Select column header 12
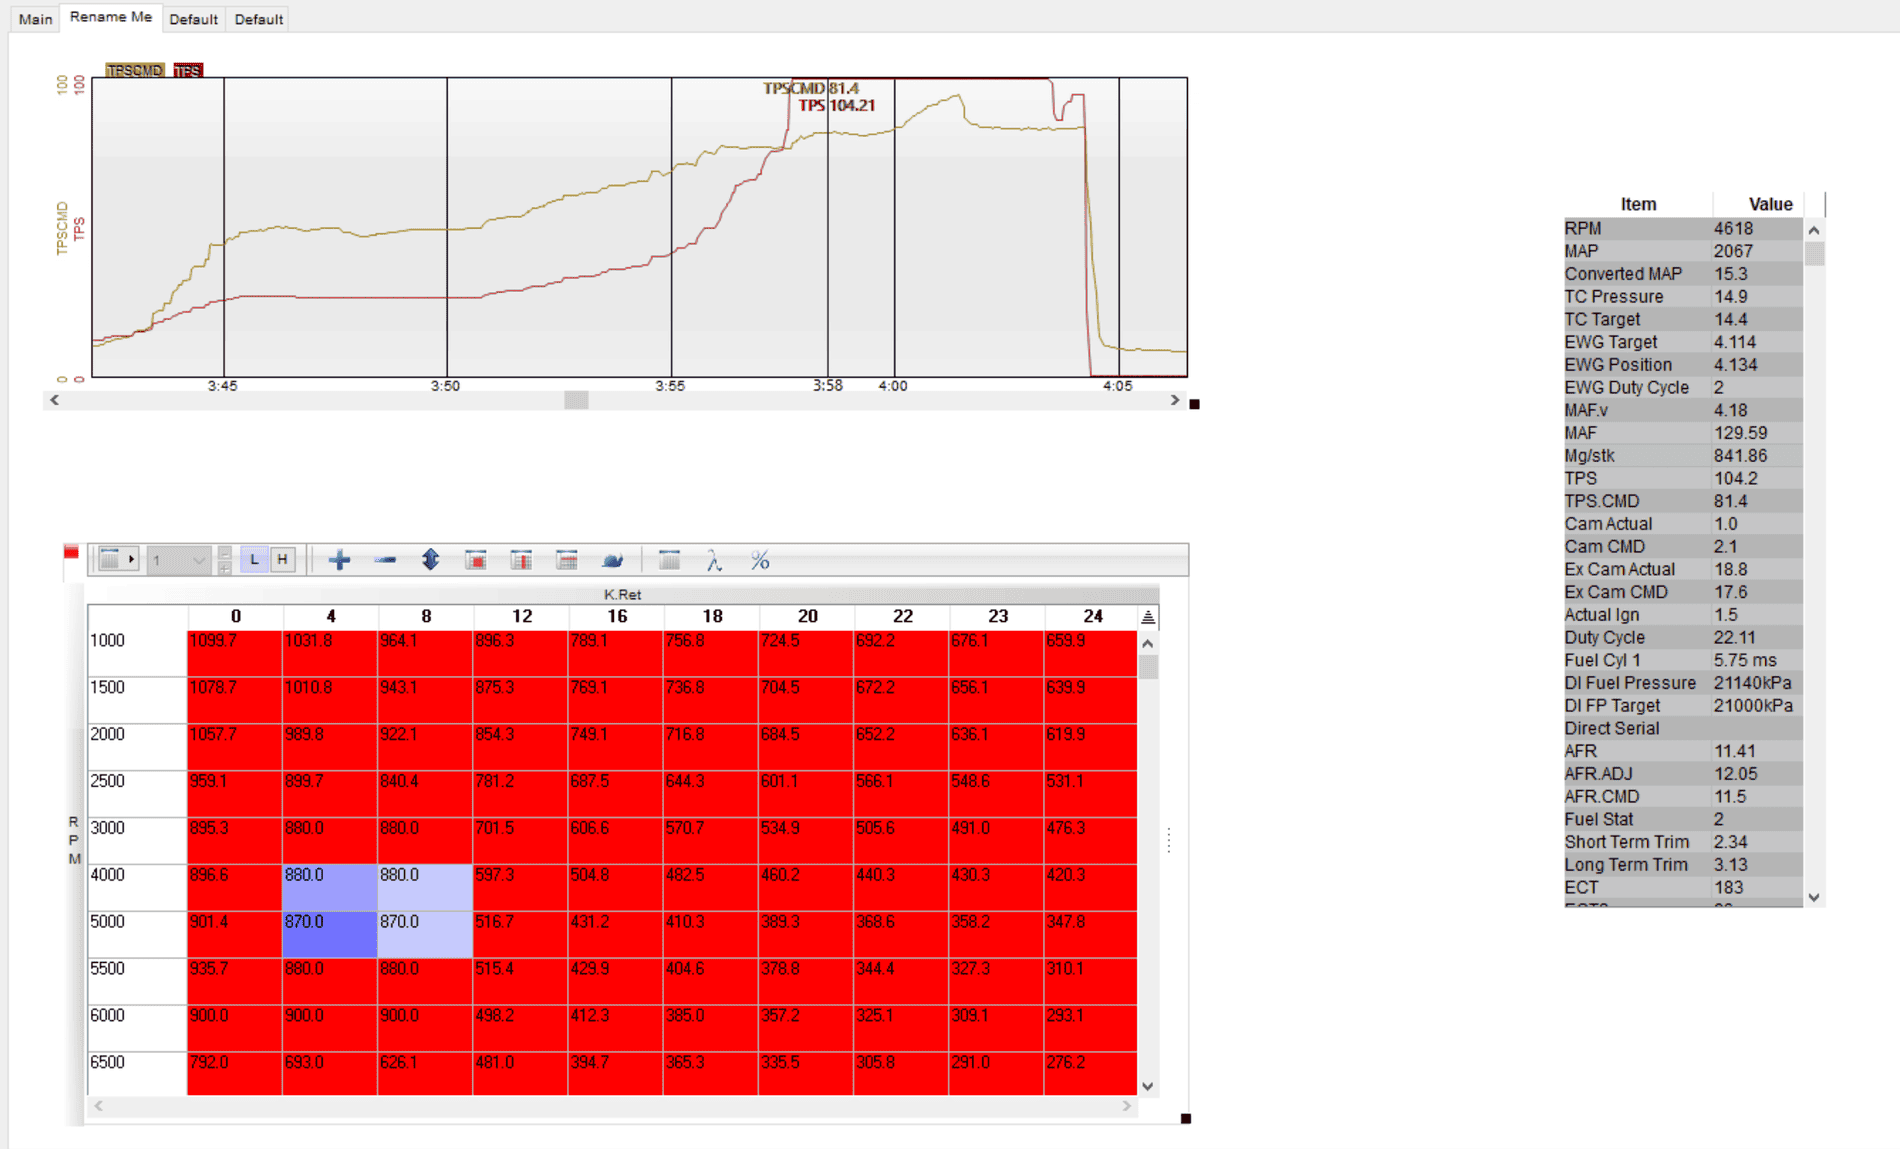 point(521,617)
